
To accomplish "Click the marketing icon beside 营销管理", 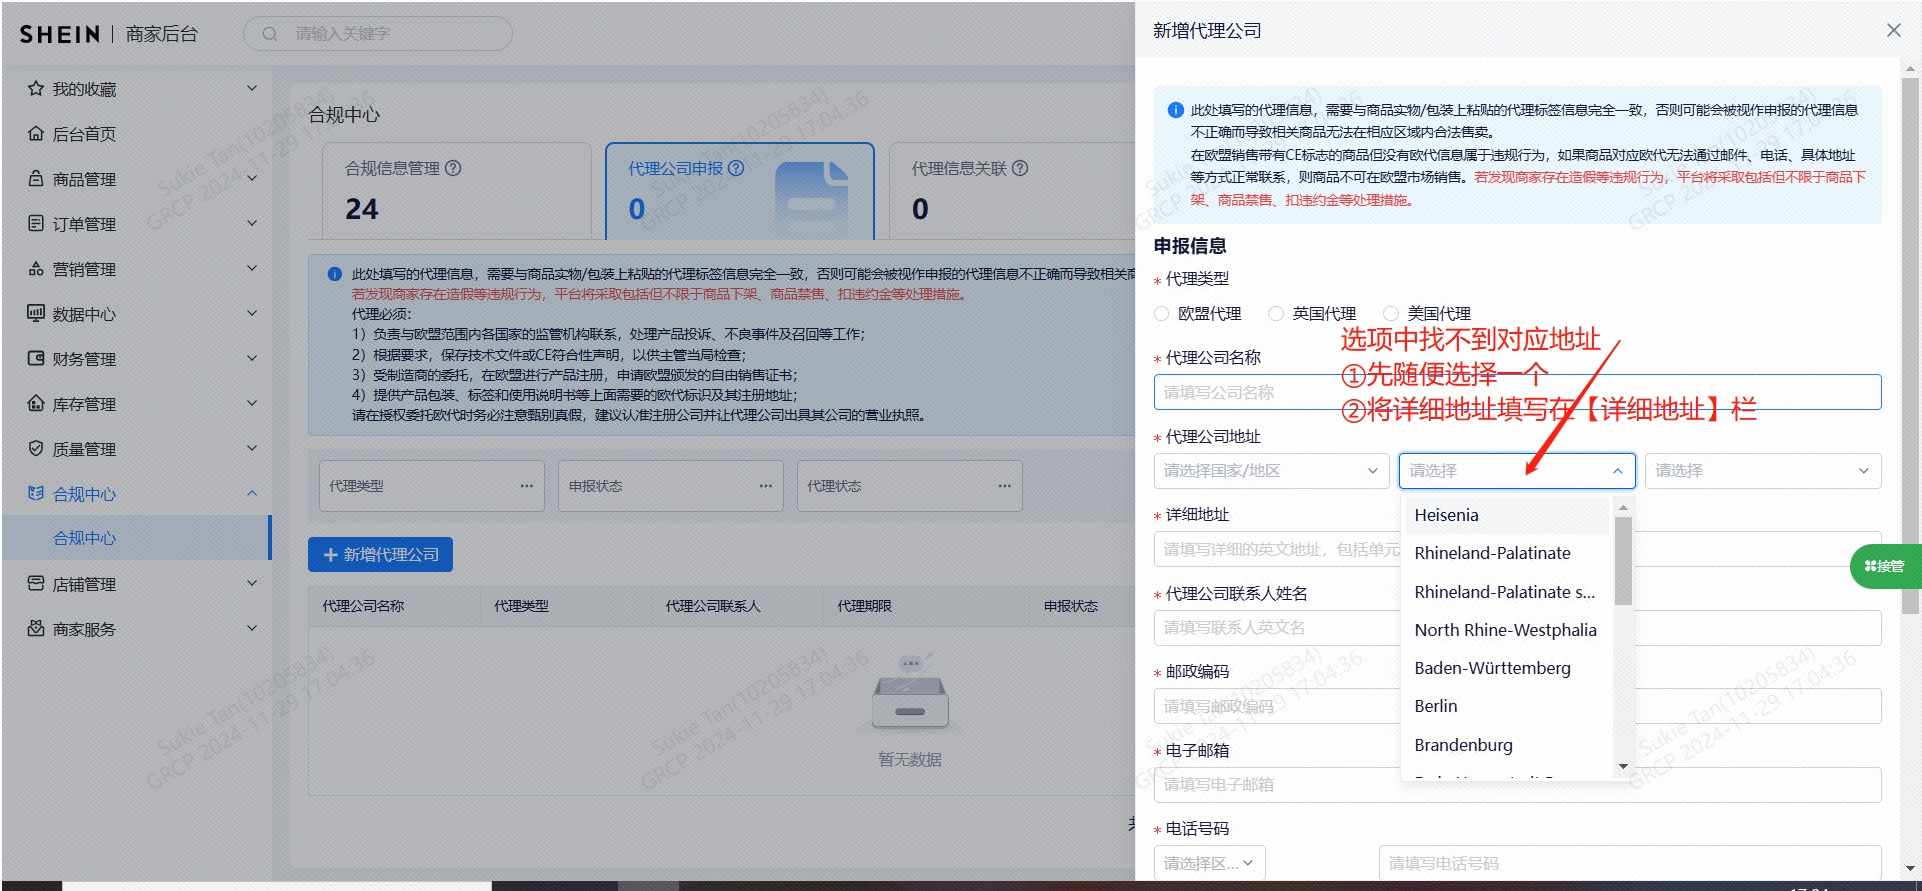I will click(x=36, y=269).
